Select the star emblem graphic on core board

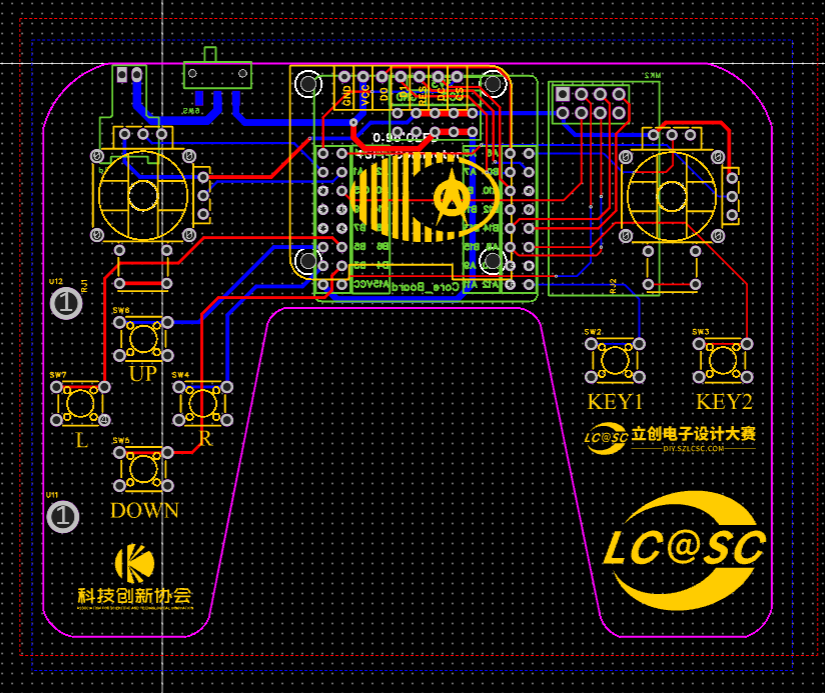point(451,196)
